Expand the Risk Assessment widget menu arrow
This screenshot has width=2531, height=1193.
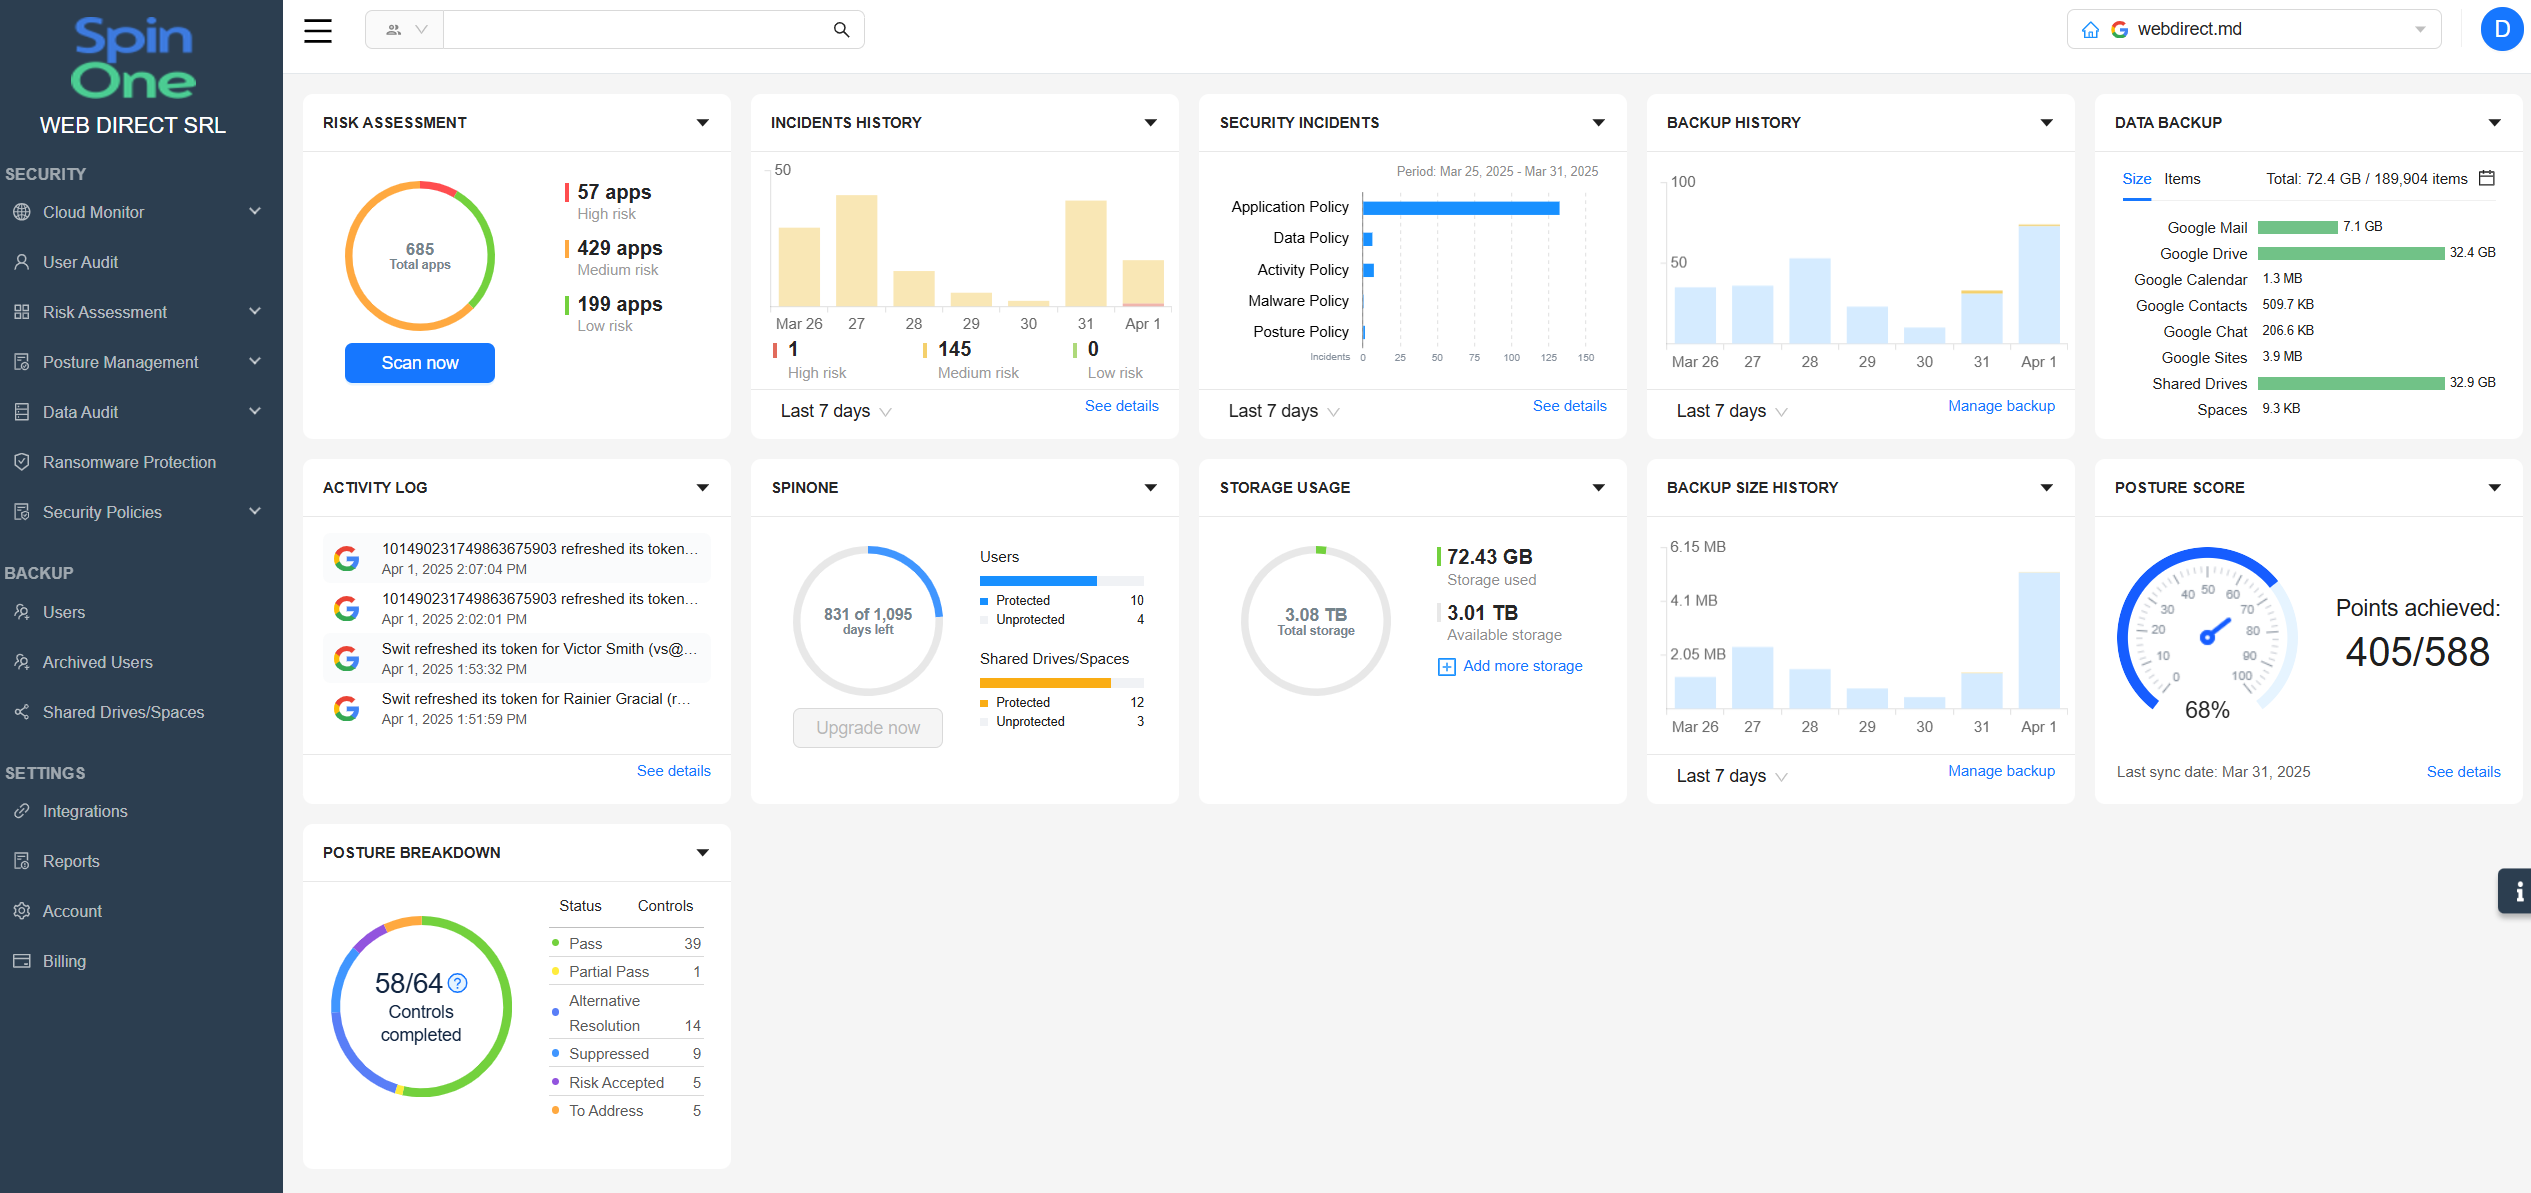[702, 123]
